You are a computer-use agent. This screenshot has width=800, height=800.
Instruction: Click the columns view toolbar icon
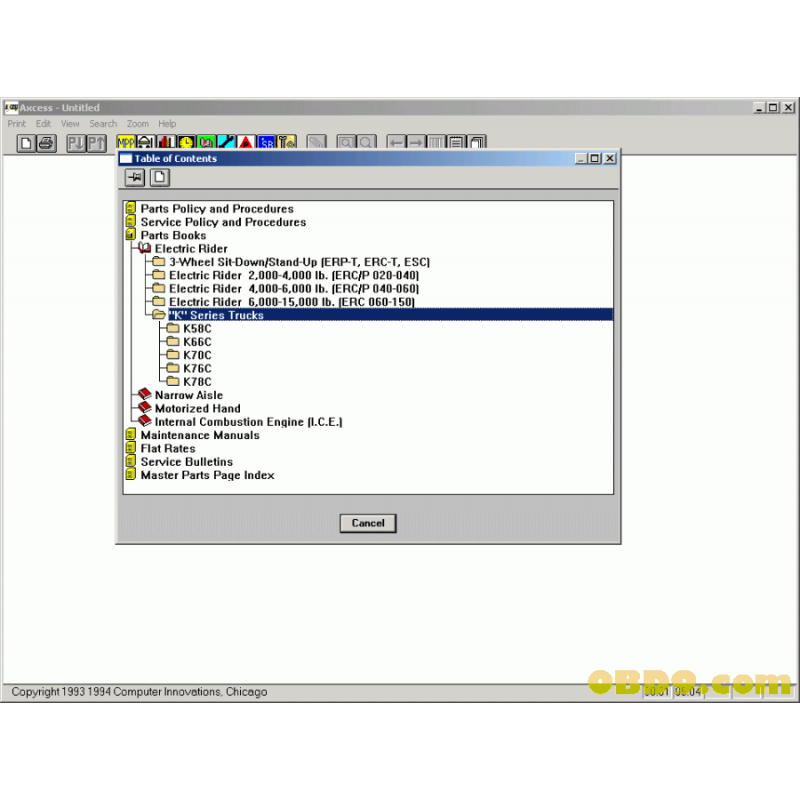436,142
